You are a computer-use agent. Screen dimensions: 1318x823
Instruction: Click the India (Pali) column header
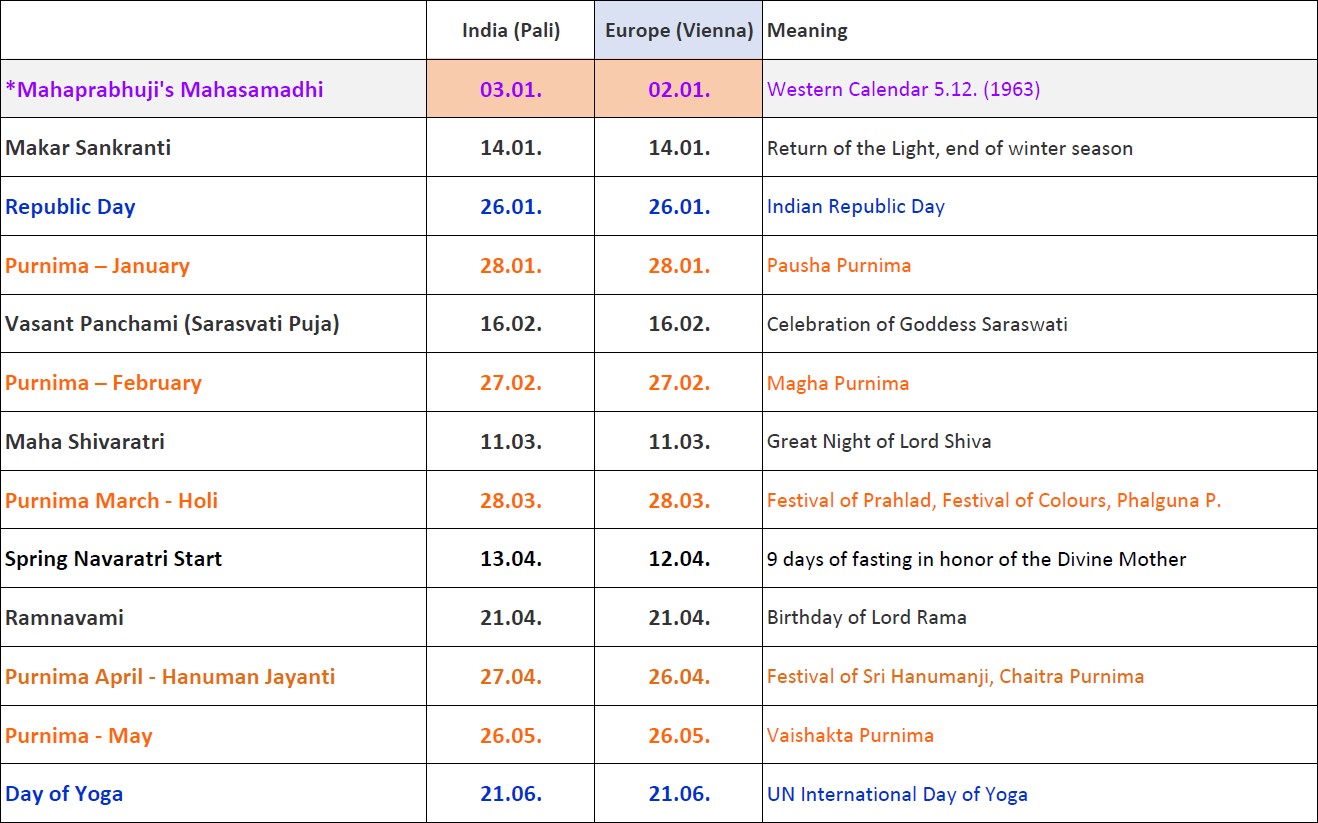click(x=510, y=31)
